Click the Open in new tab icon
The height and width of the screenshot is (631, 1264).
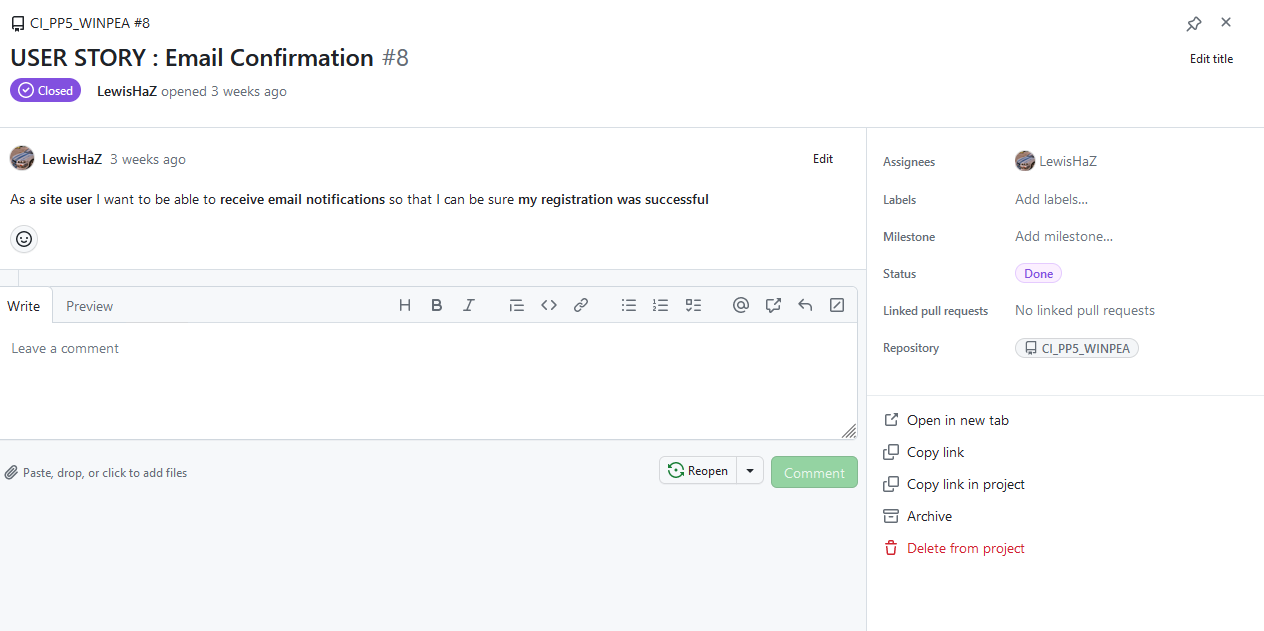(891, 420)
